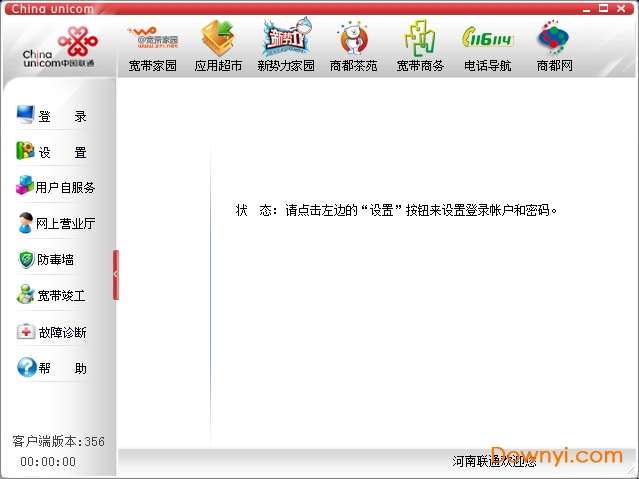Click the 商都网 label text
Image resolution: width=639 pixels, height=479 pixels.
555,66
